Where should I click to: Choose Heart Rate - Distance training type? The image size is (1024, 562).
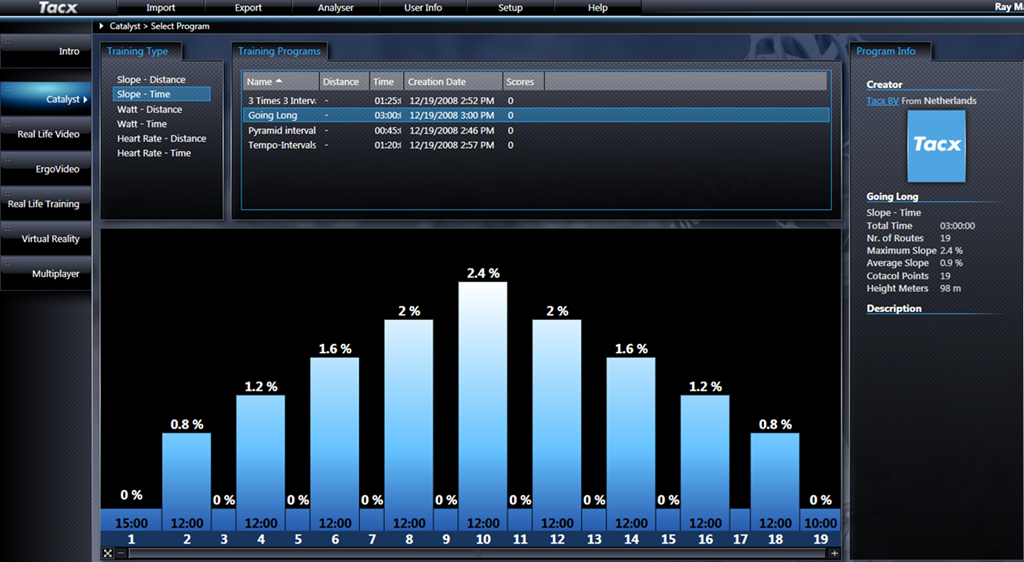[x=161, y=138]
